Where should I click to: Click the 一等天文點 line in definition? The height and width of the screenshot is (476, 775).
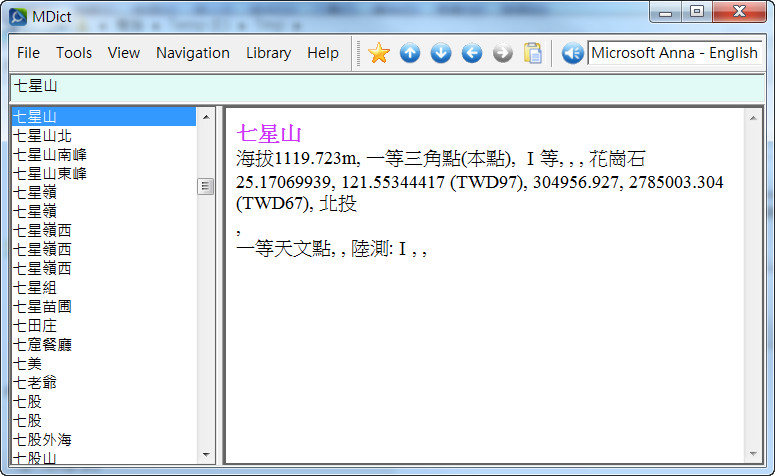tap(331, 249)
